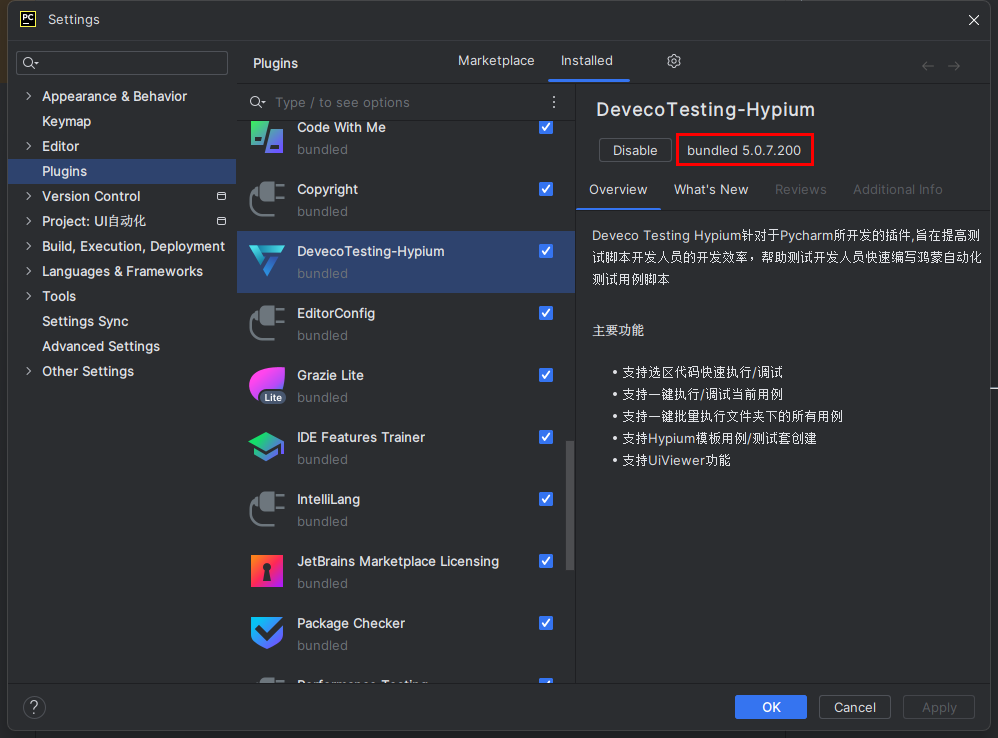Confirm settings with OK

coord(771,707)
